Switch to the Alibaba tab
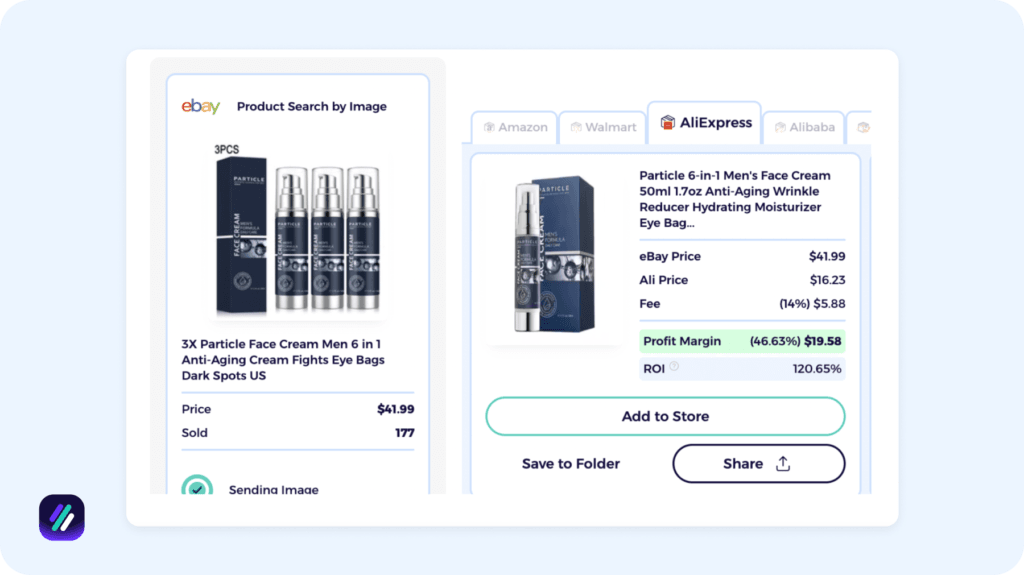This screenshot has width=1024, height=575. click(x=805, y=127)
